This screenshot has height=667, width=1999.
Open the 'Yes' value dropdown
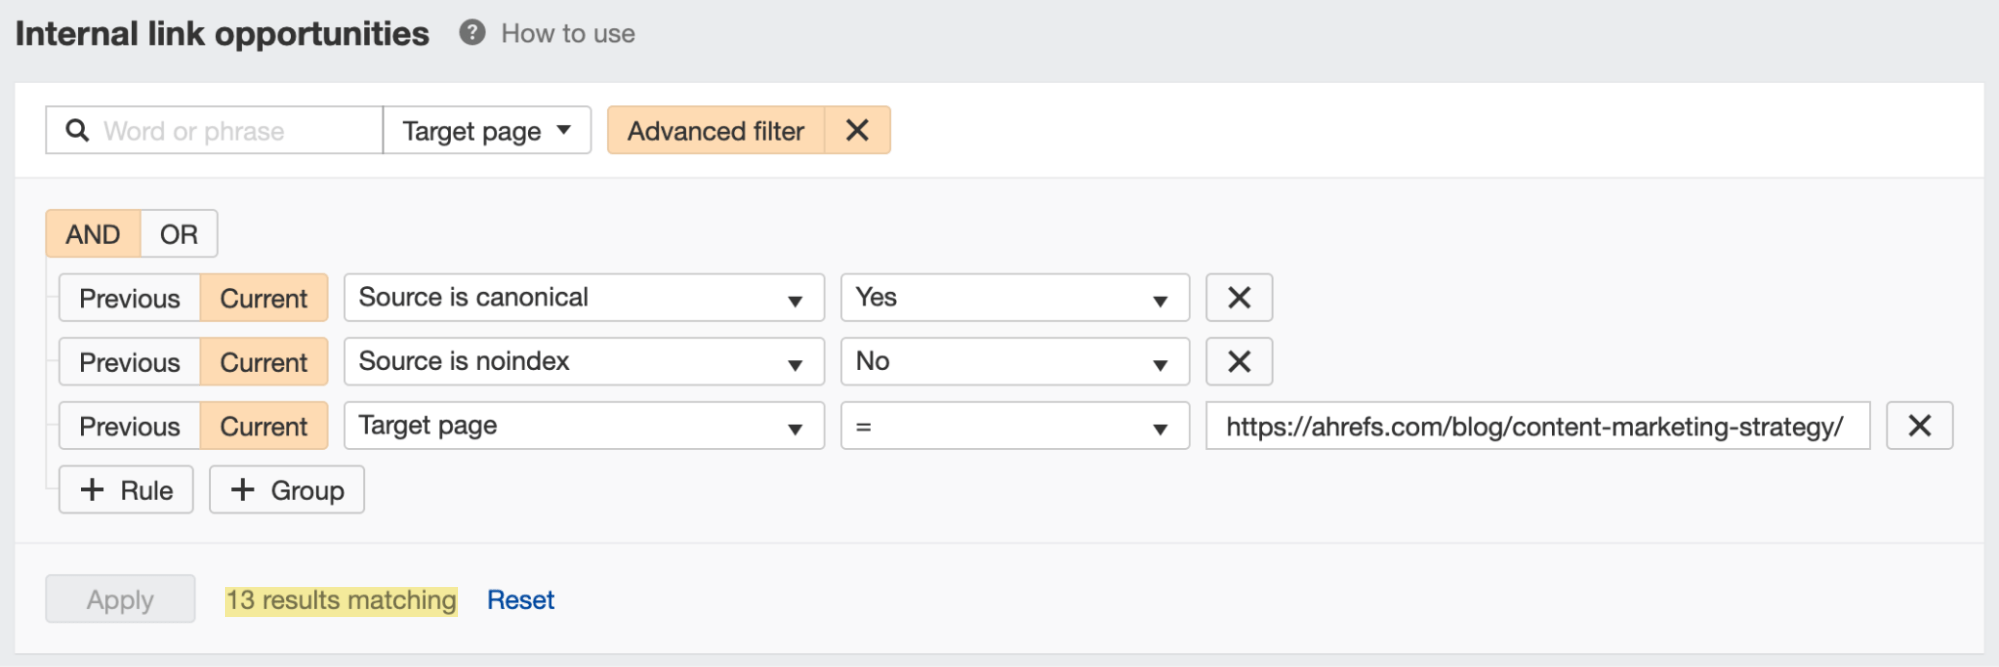click(x=1014, y=297)
